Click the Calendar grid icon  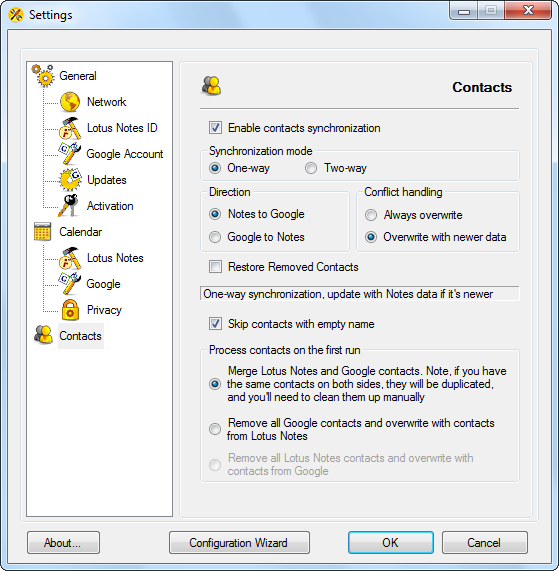[42, 232]
